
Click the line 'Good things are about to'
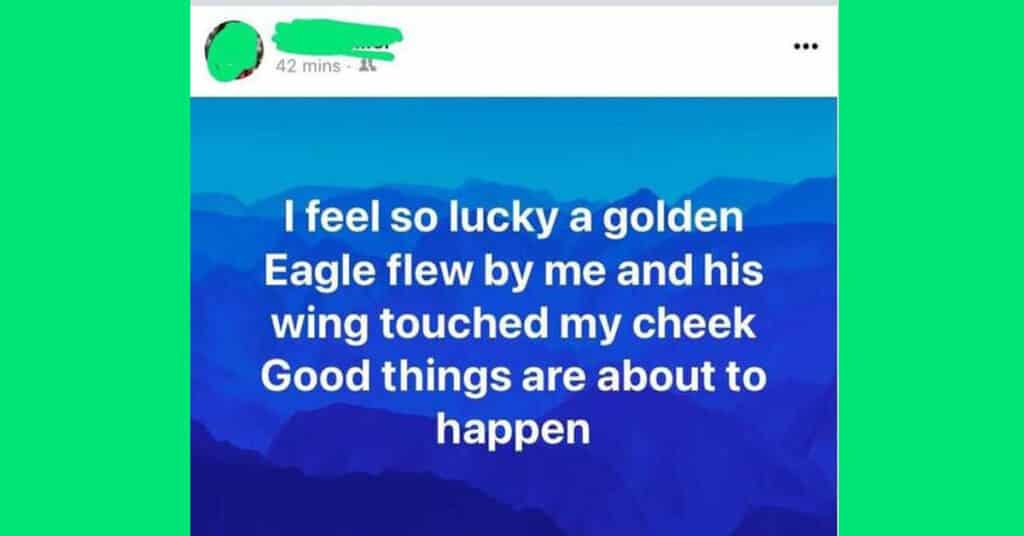click(x=513, y=376)
